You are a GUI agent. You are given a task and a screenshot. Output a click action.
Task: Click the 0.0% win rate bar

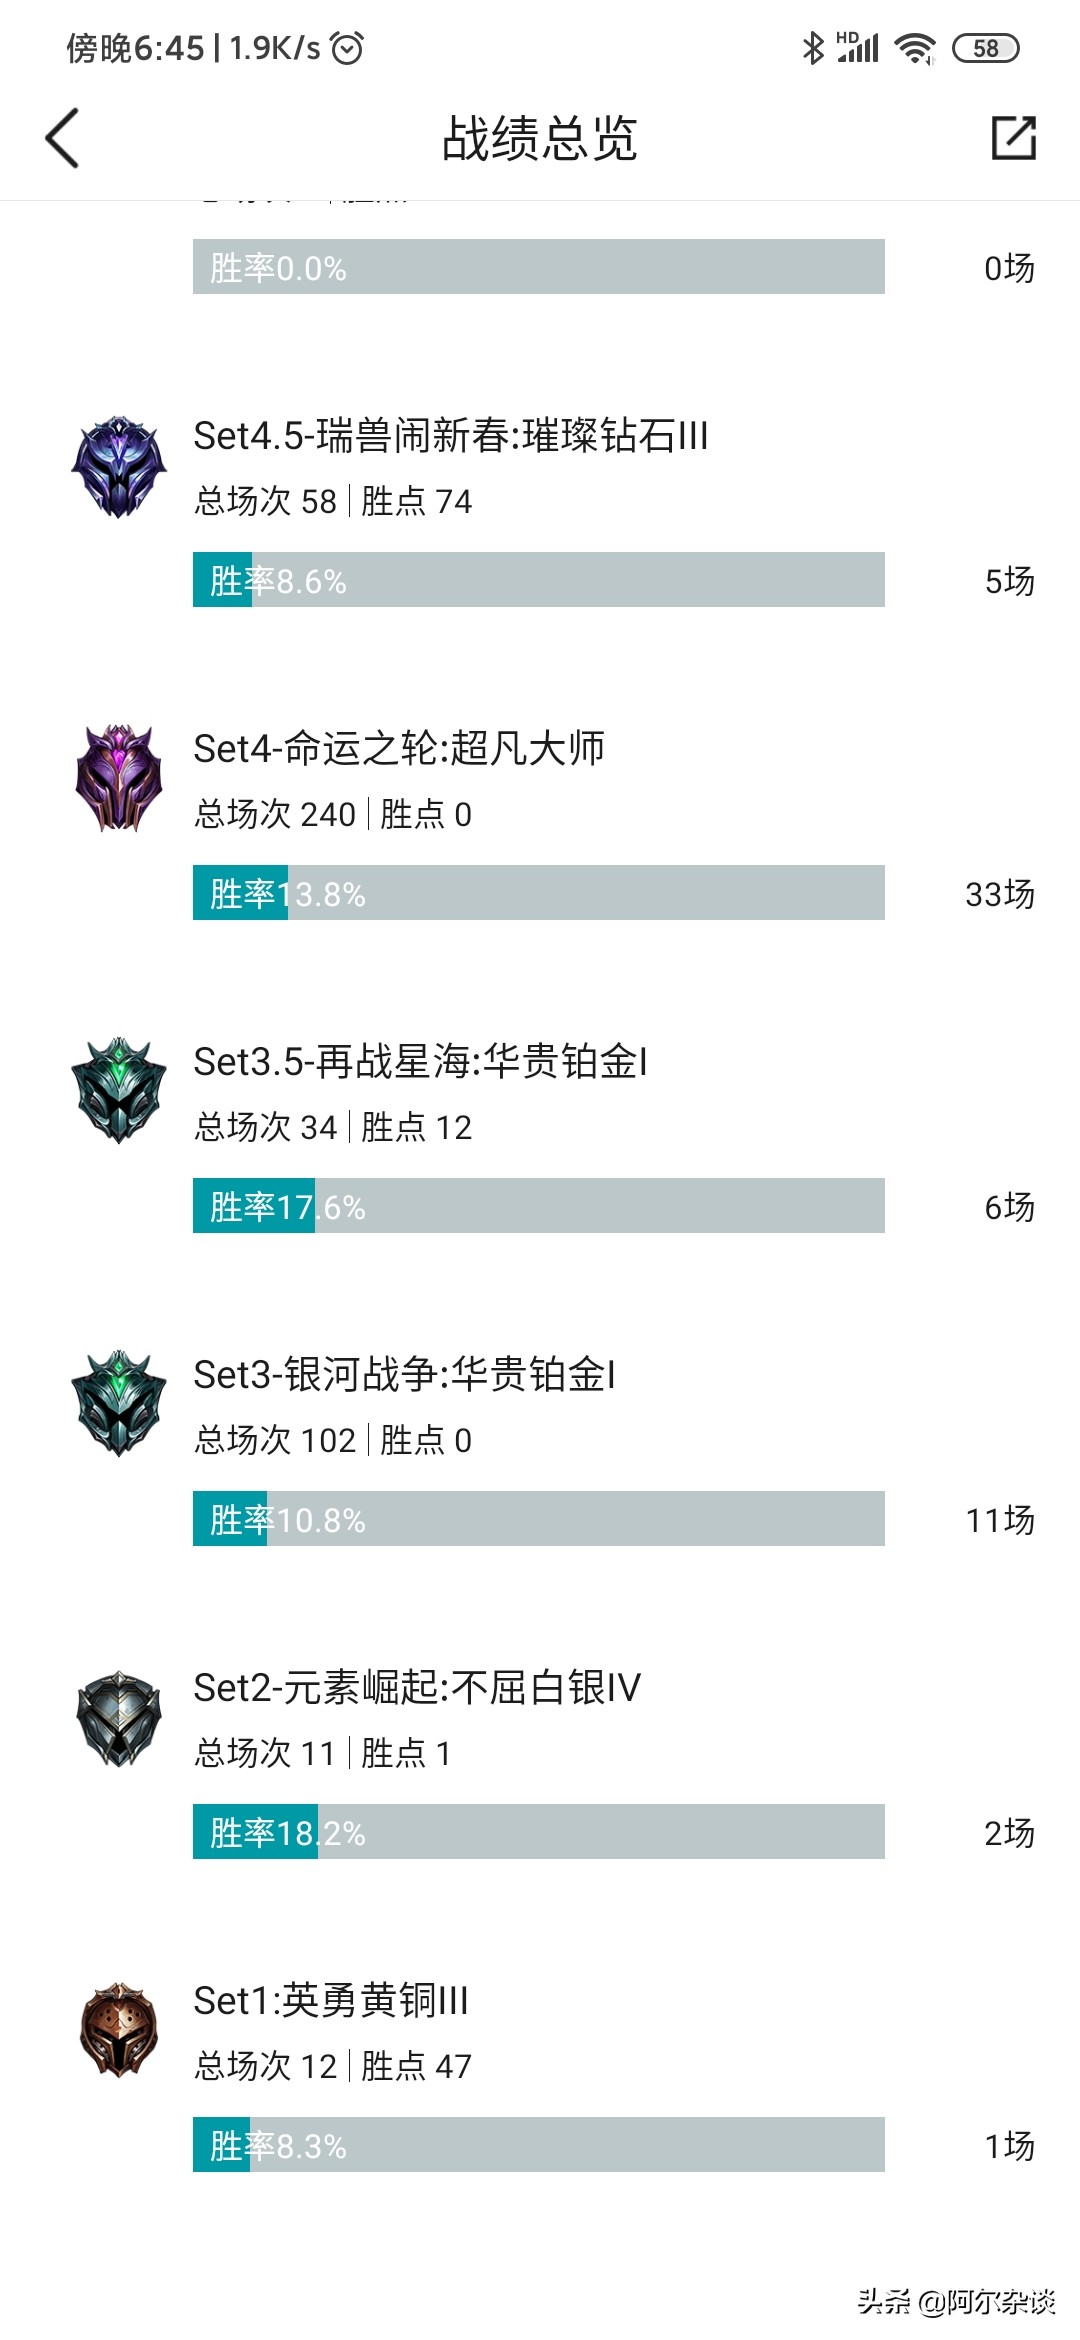pyautogui.click(x=538, y=267)
